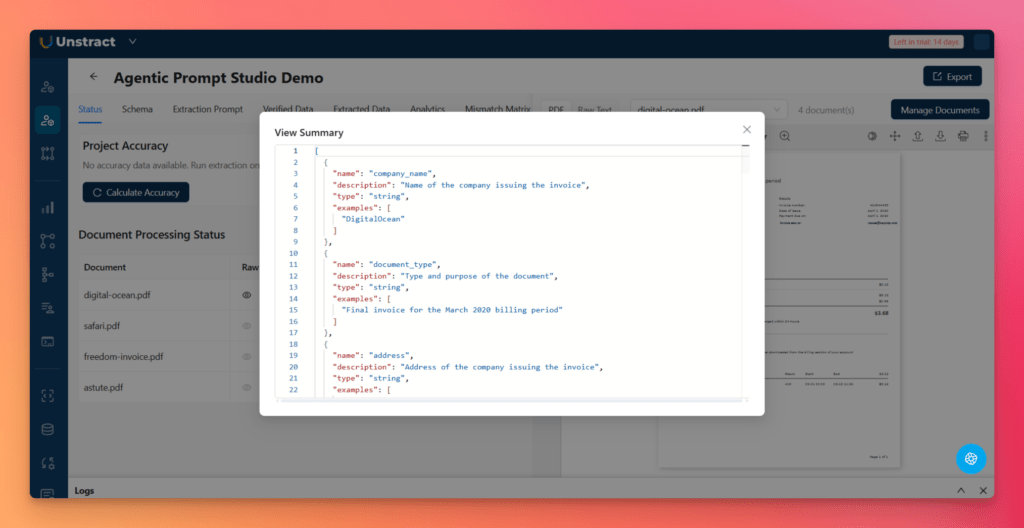1024x528 pixels.
Task: Open the digital-ocean.pdf document dropdown
Action: coord(710,109)
